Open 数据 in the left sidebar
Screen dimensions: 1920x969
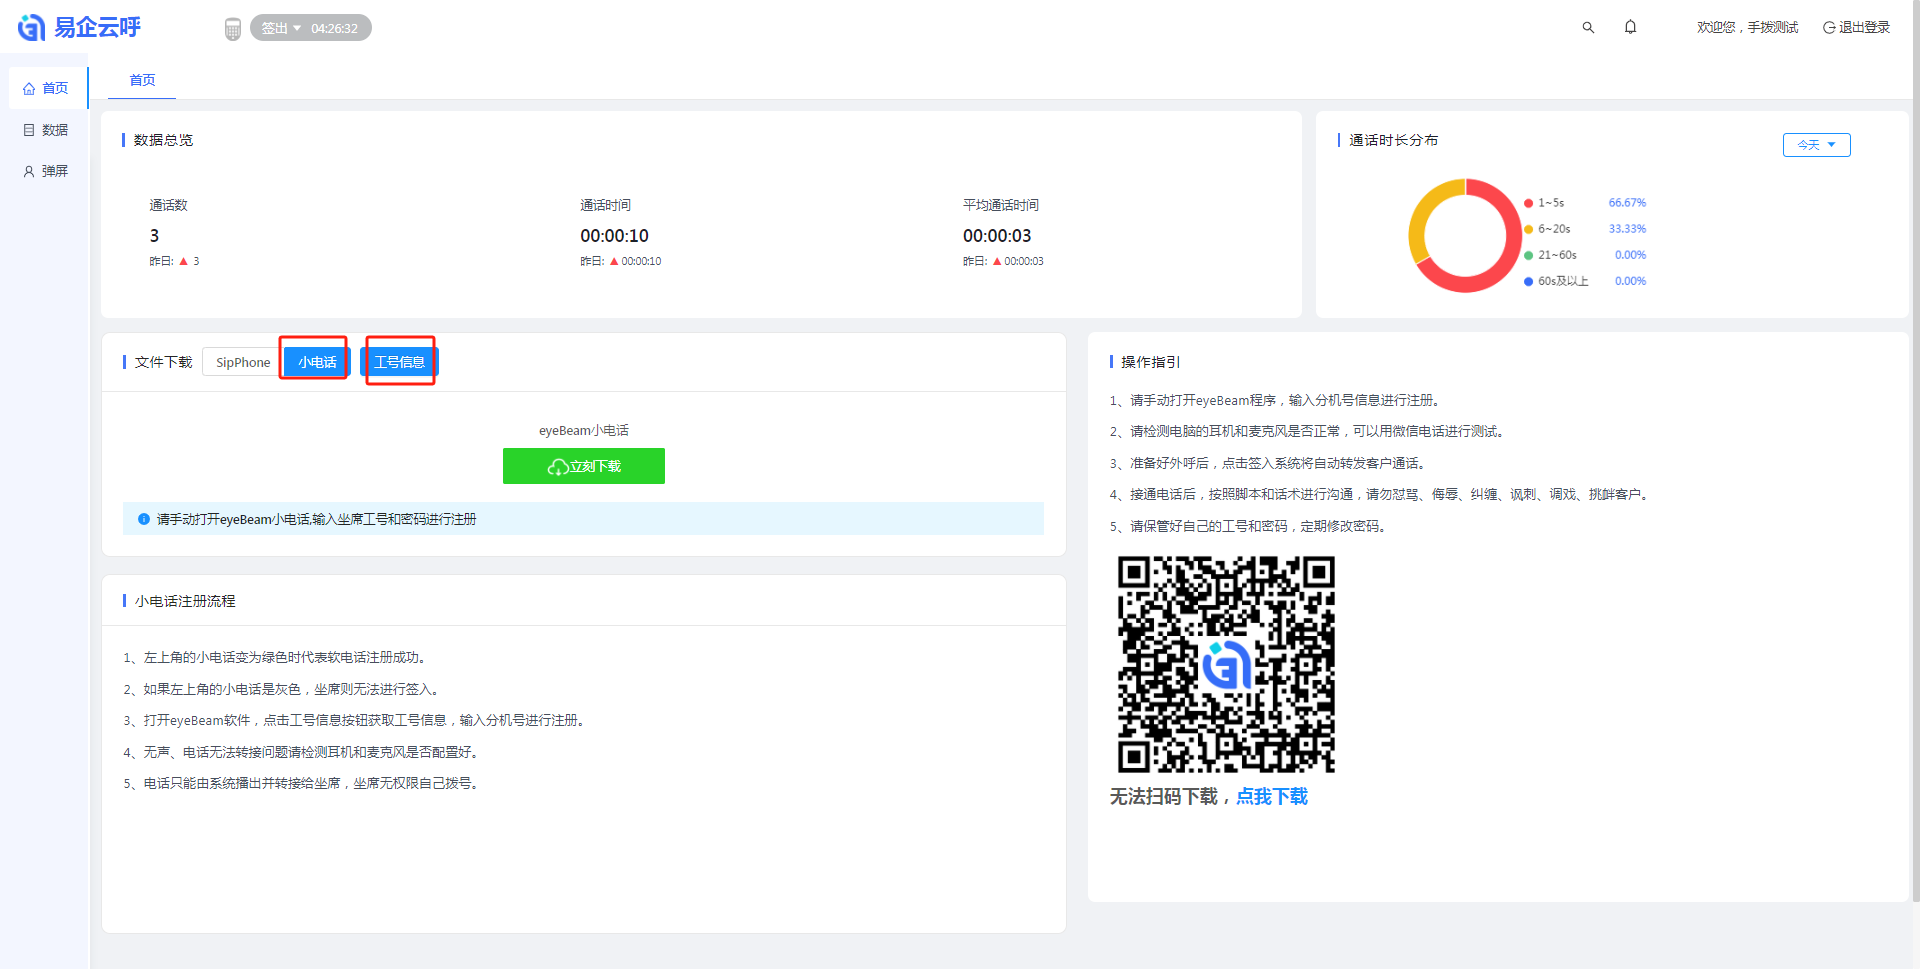(x=46, y=130)
